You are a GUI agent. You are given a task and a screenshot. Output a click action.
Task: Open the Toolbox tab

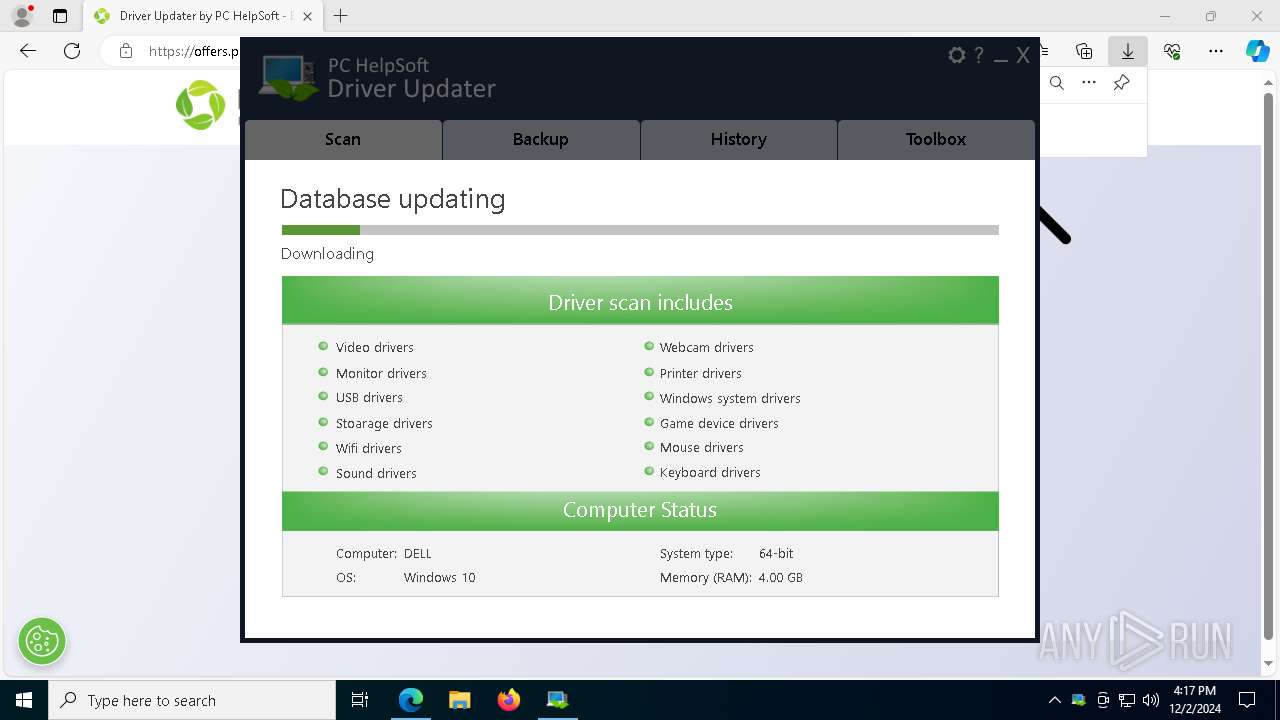point(936,140)
